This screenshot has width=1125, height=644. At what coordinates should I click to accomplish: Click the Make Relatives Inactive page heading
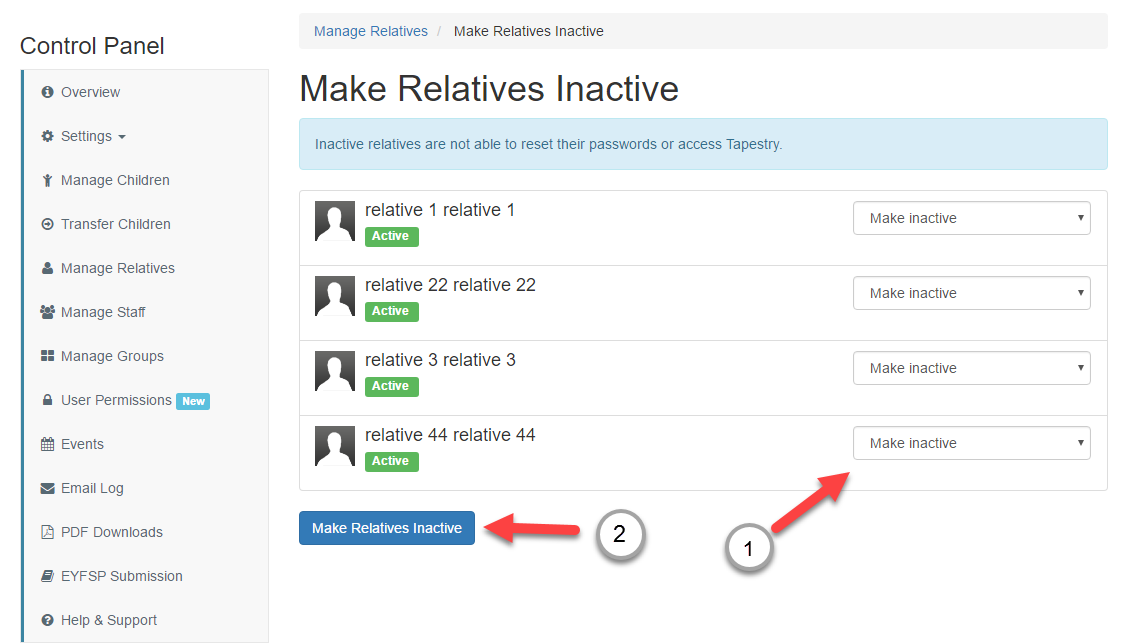click(x=489, y=89)
